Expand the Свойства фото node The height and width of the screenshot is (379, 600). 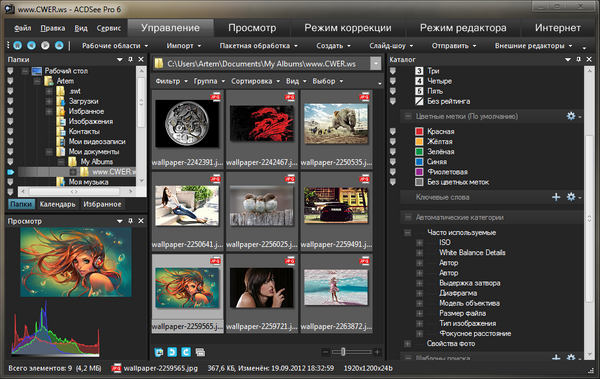[x=408, y=344]
